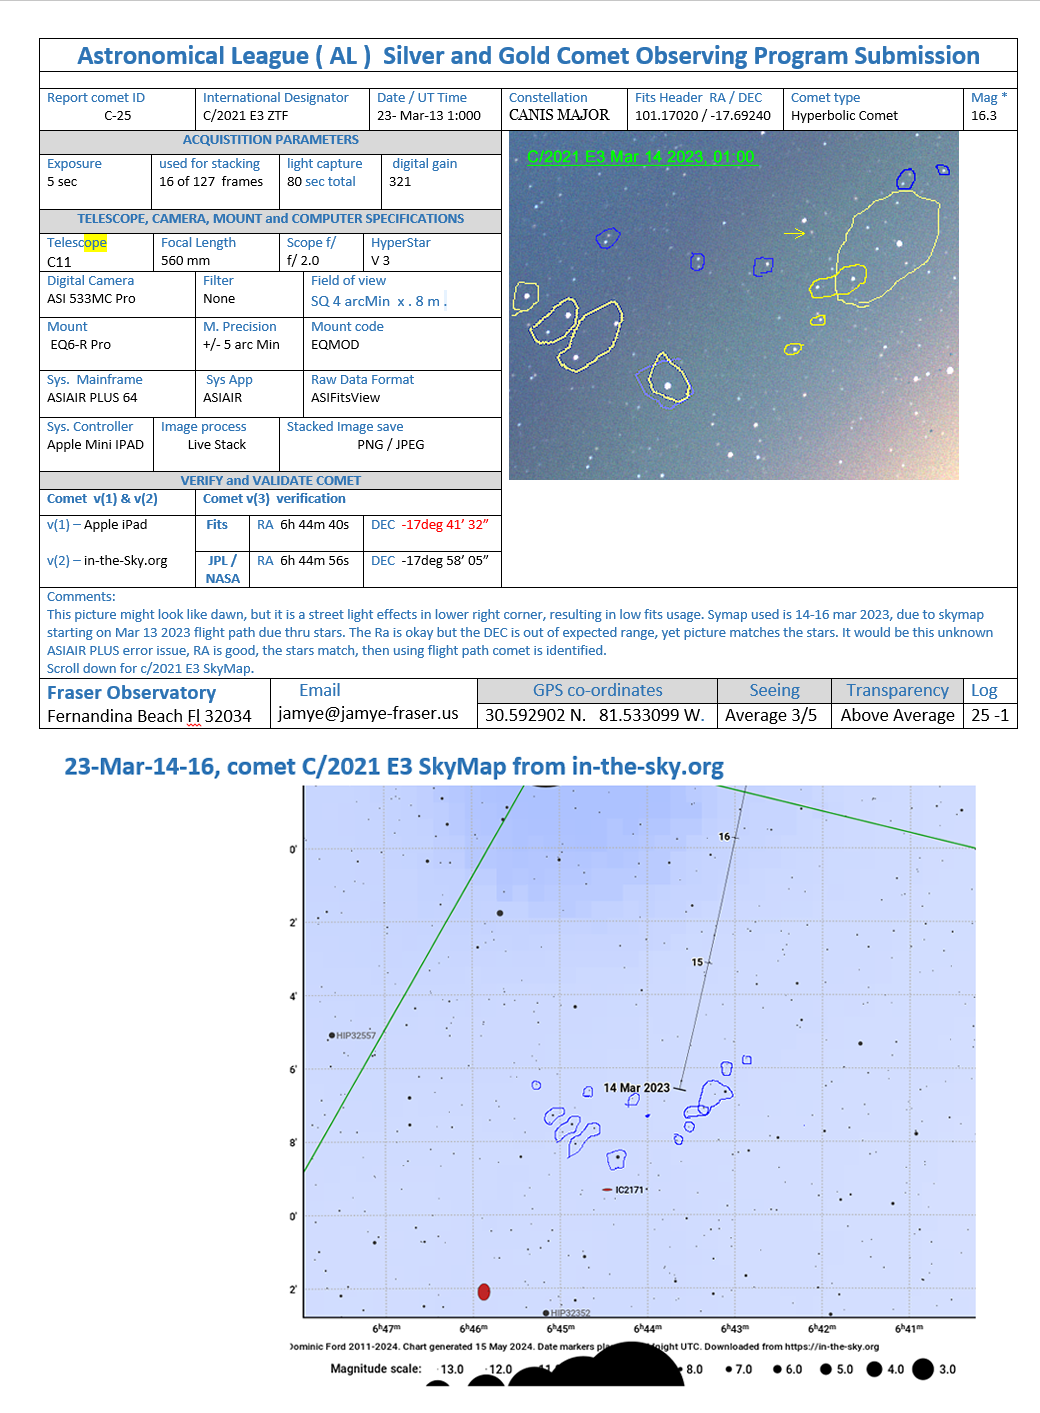
Task: Click the red-underlined 'Fl' in the address
Action: pyautogui.click(x=193, y=716)
